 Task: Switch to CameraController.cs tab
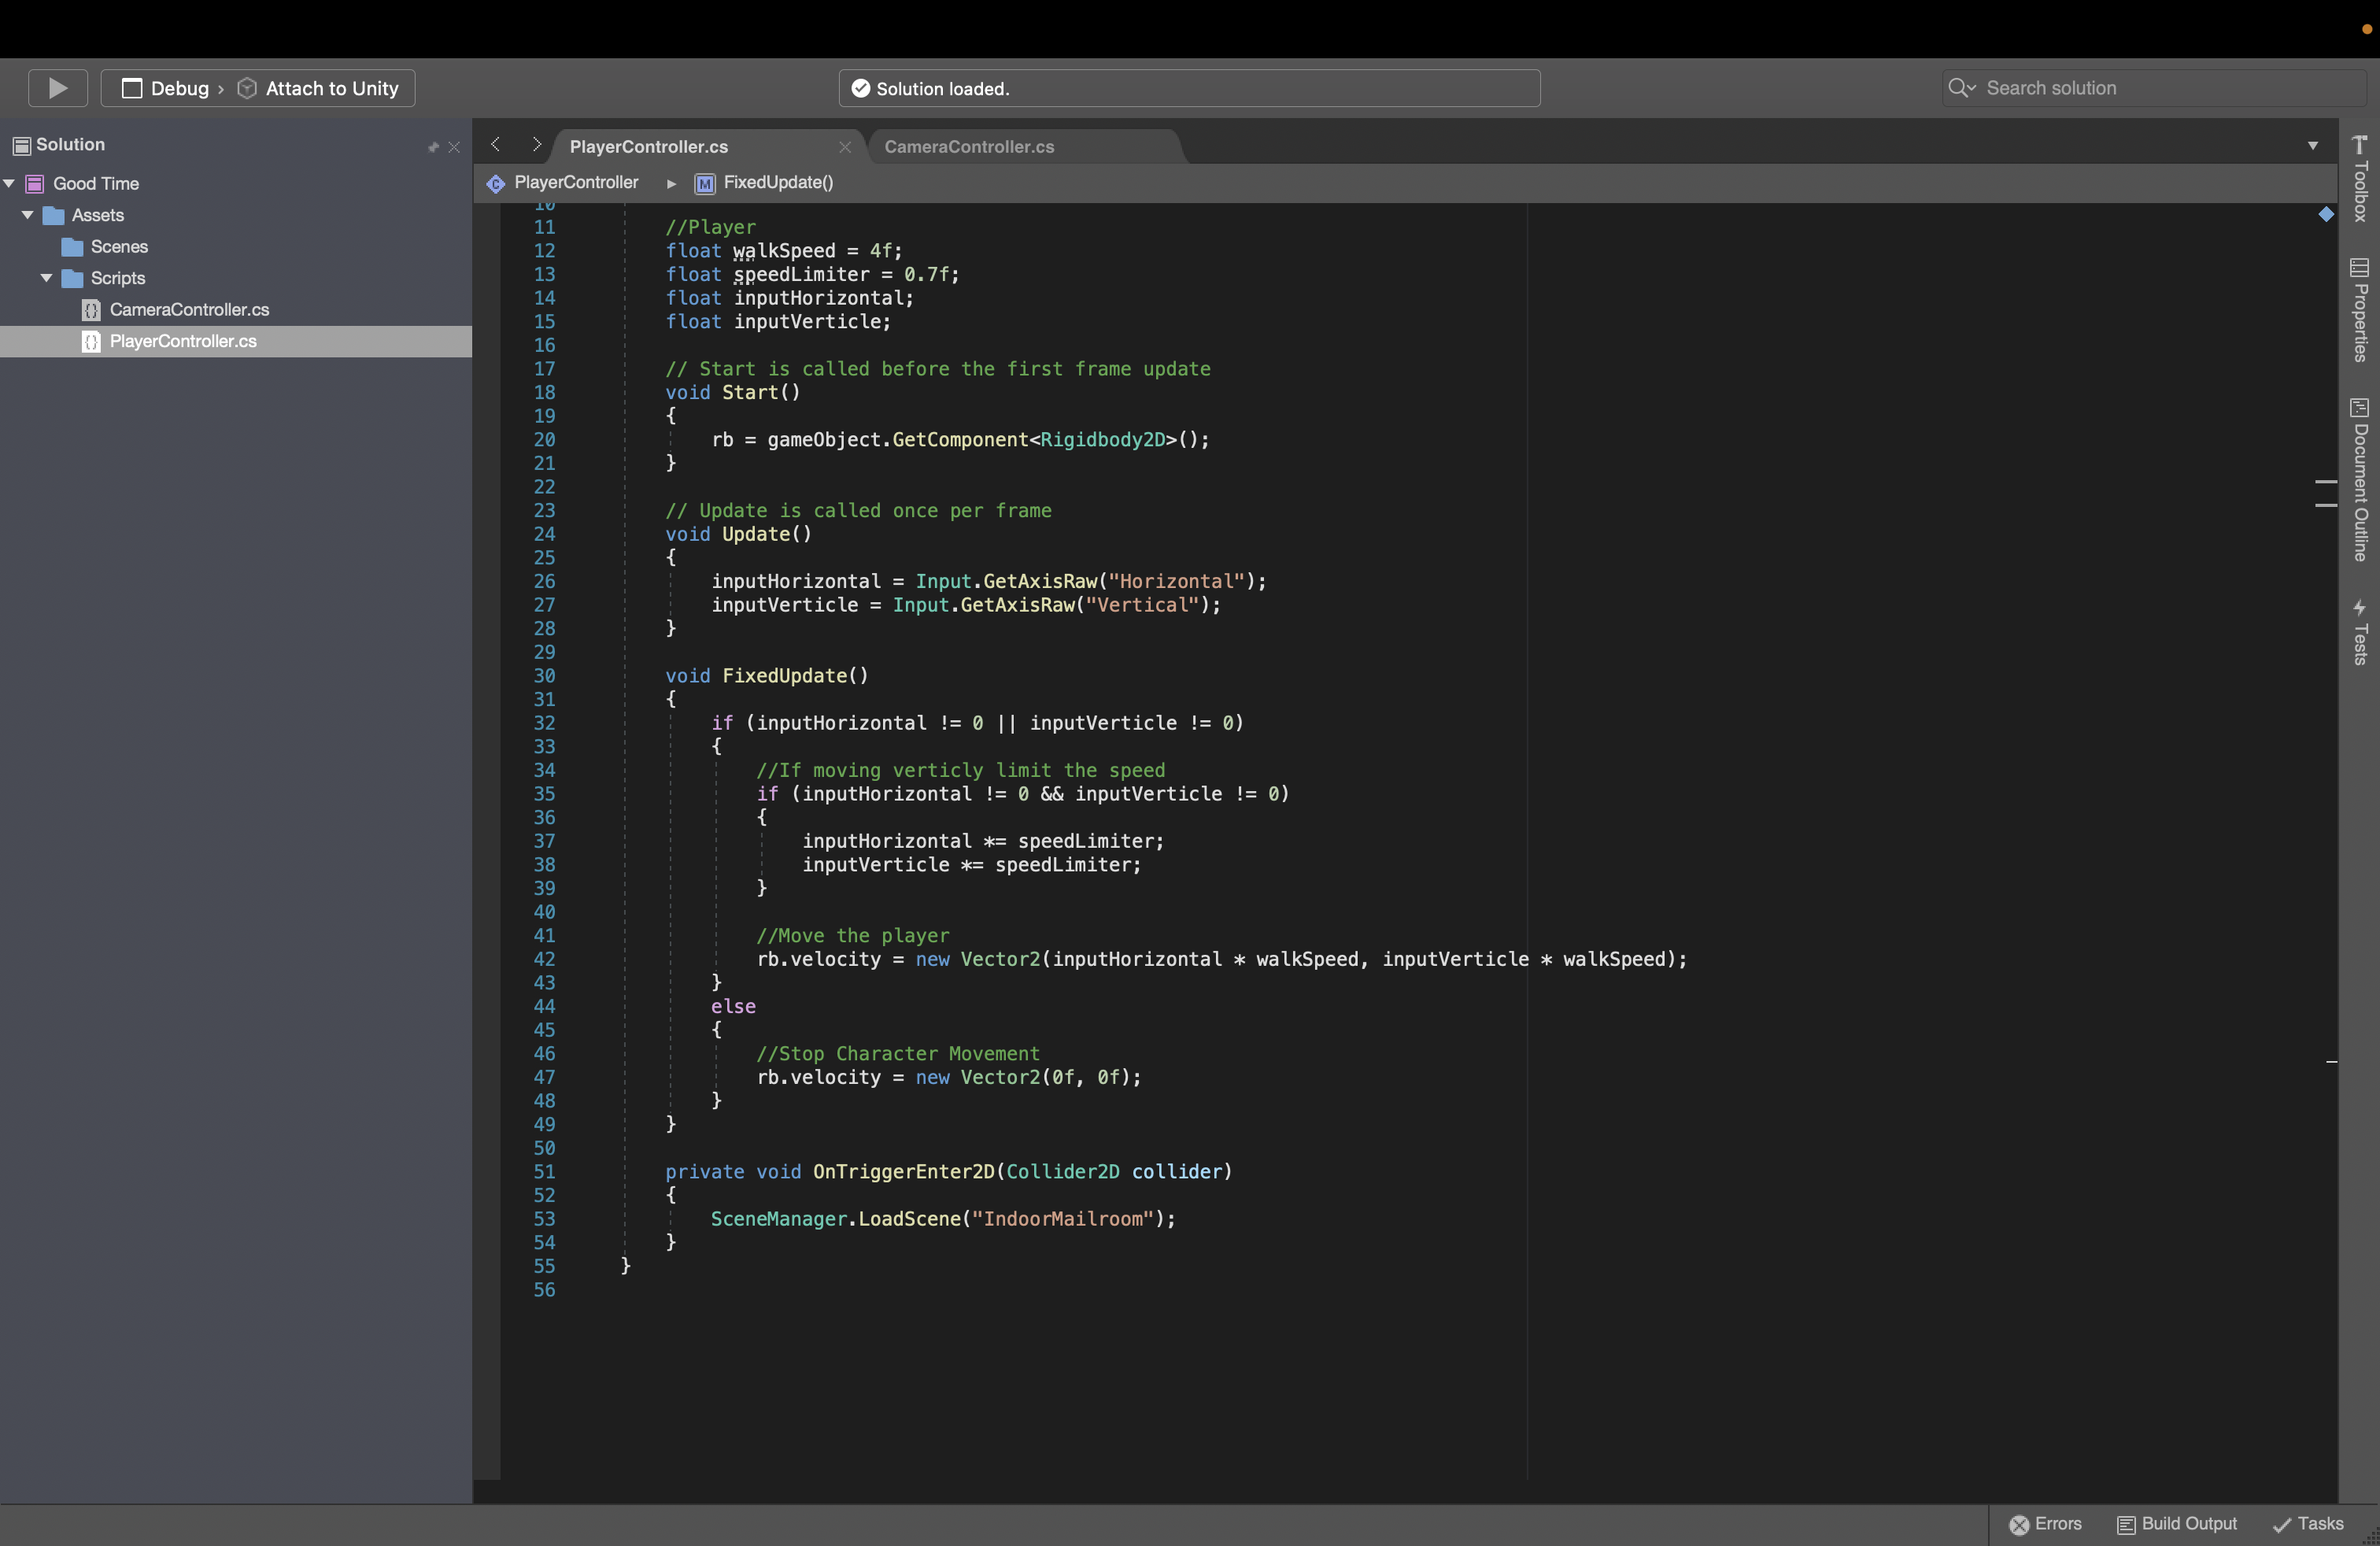point(968,147)
